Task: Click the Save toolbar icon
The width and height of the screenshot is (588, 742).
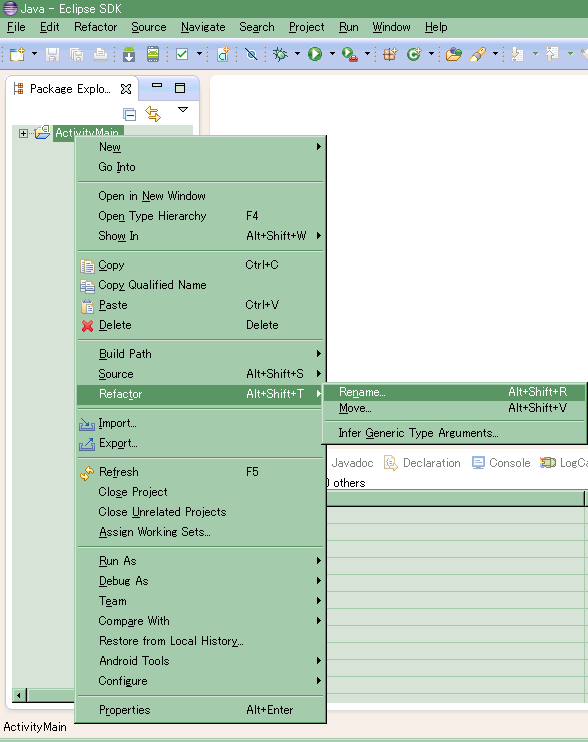Action: [x=53, y=54]
